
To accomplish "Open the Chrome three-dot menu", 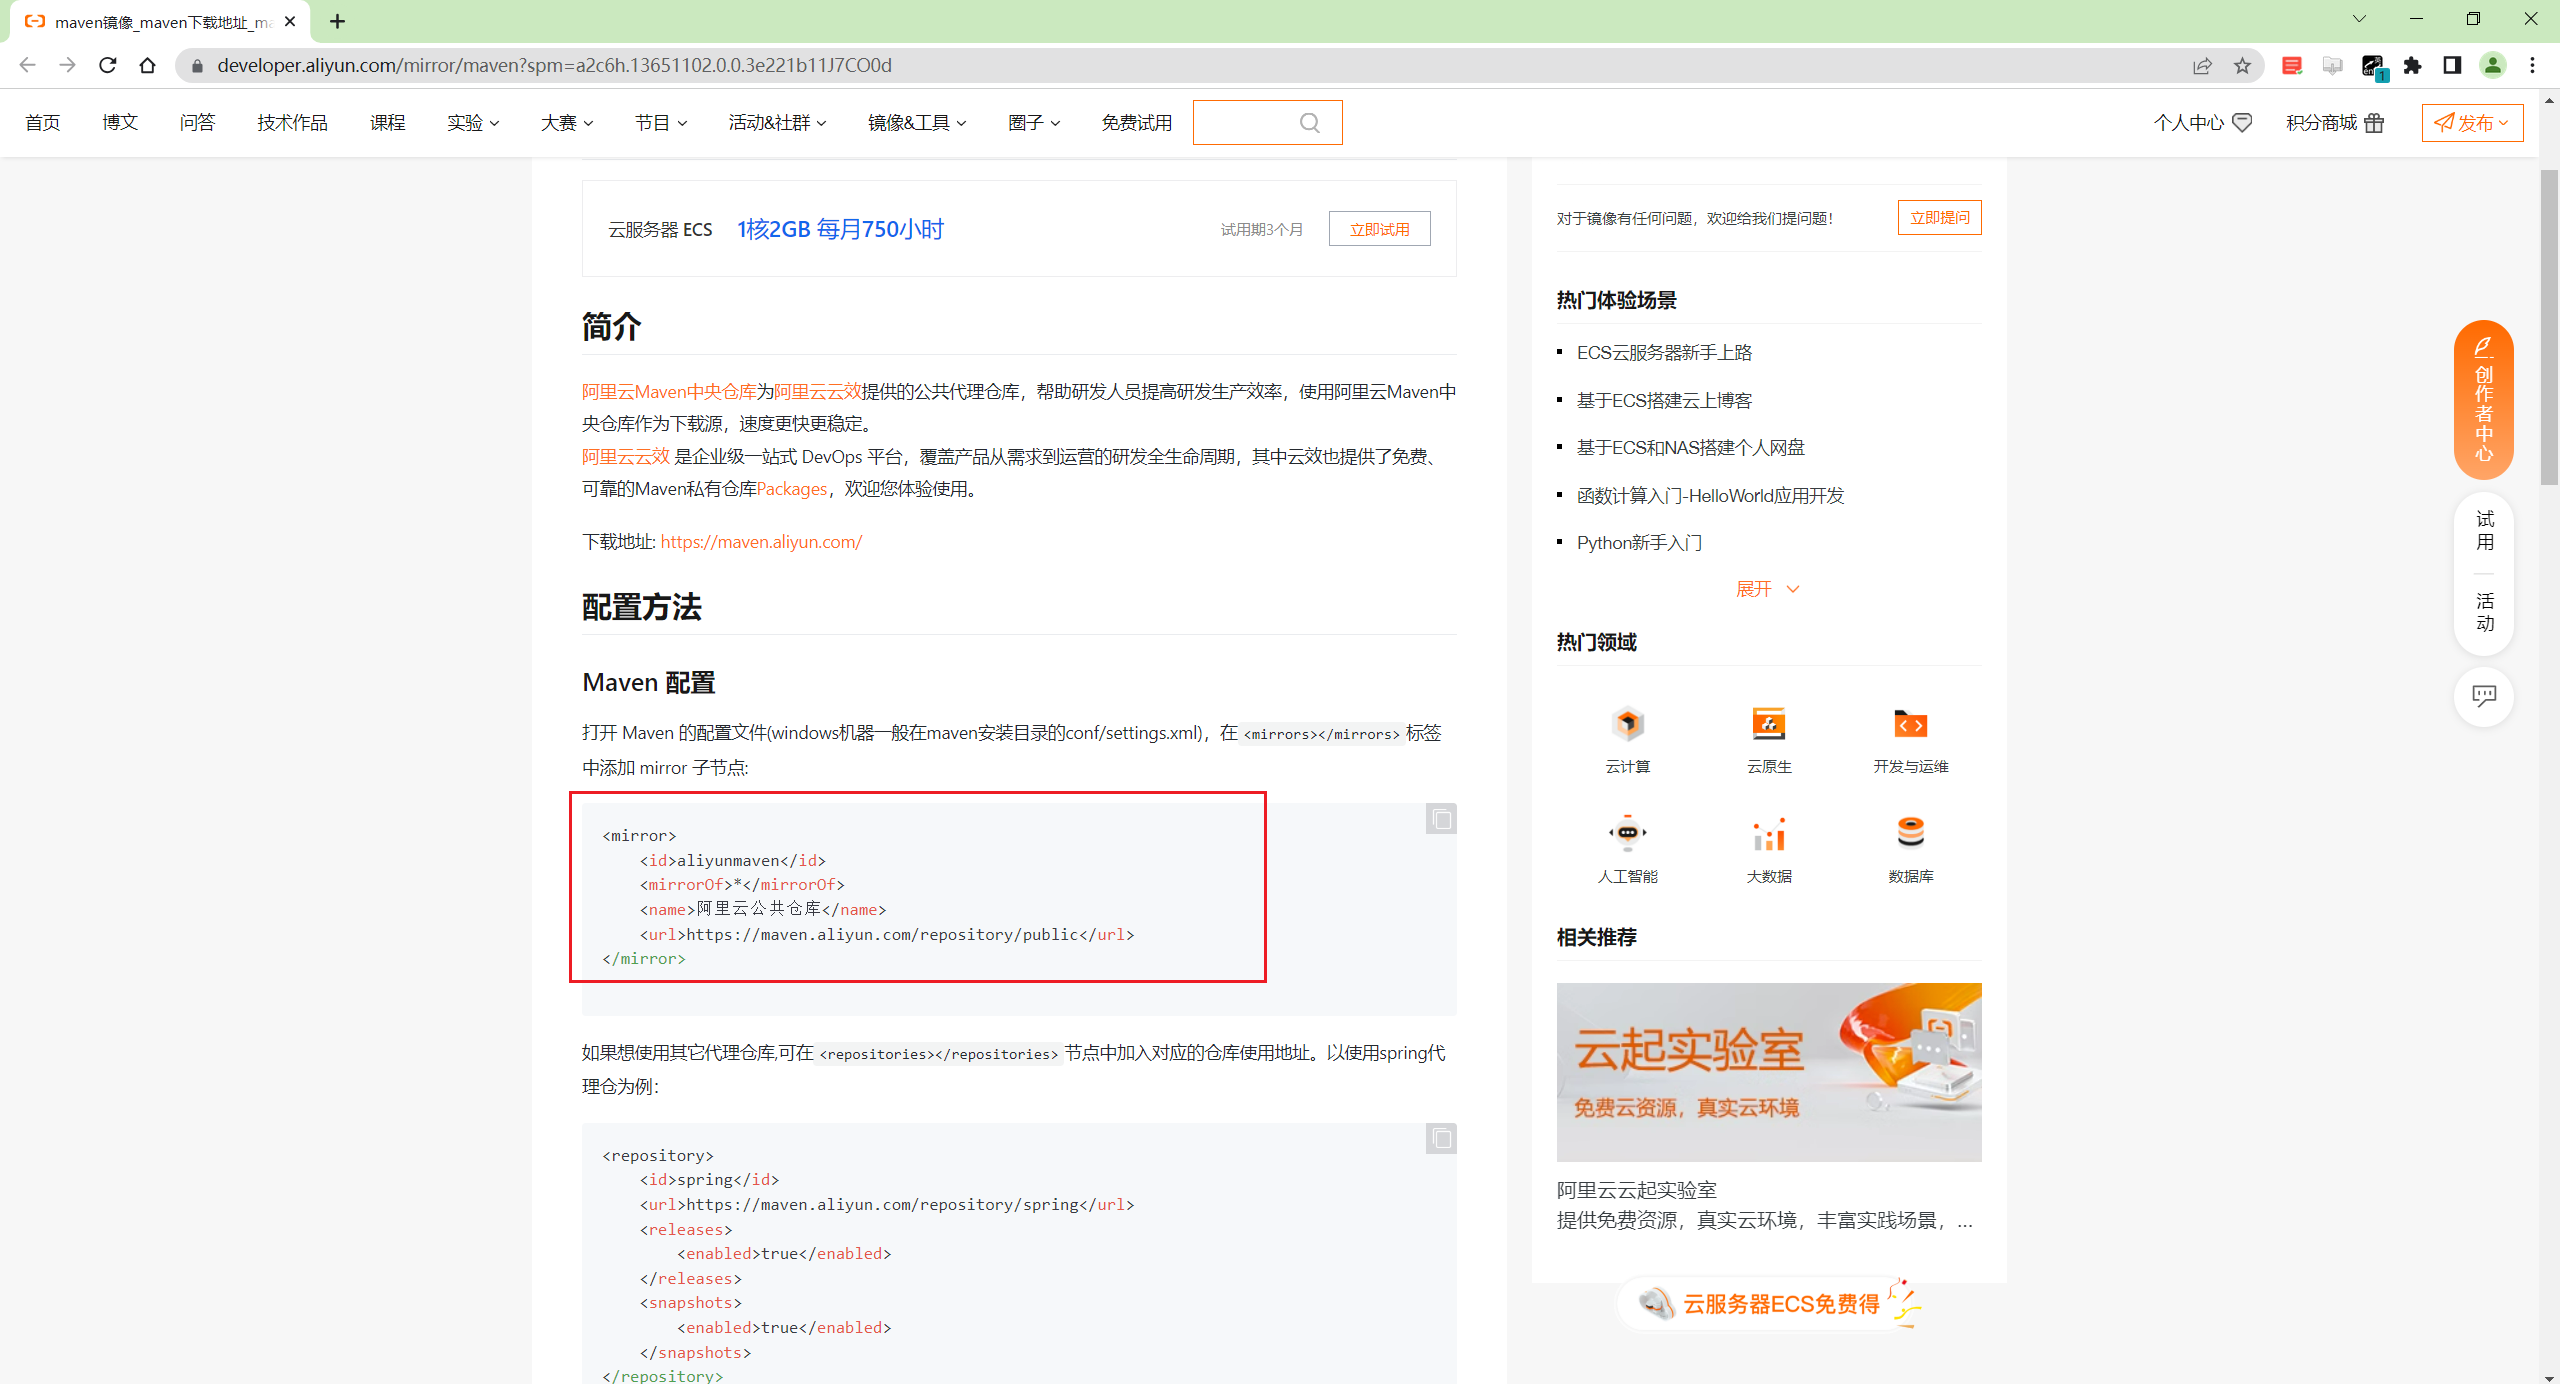I will point(2532,65).
